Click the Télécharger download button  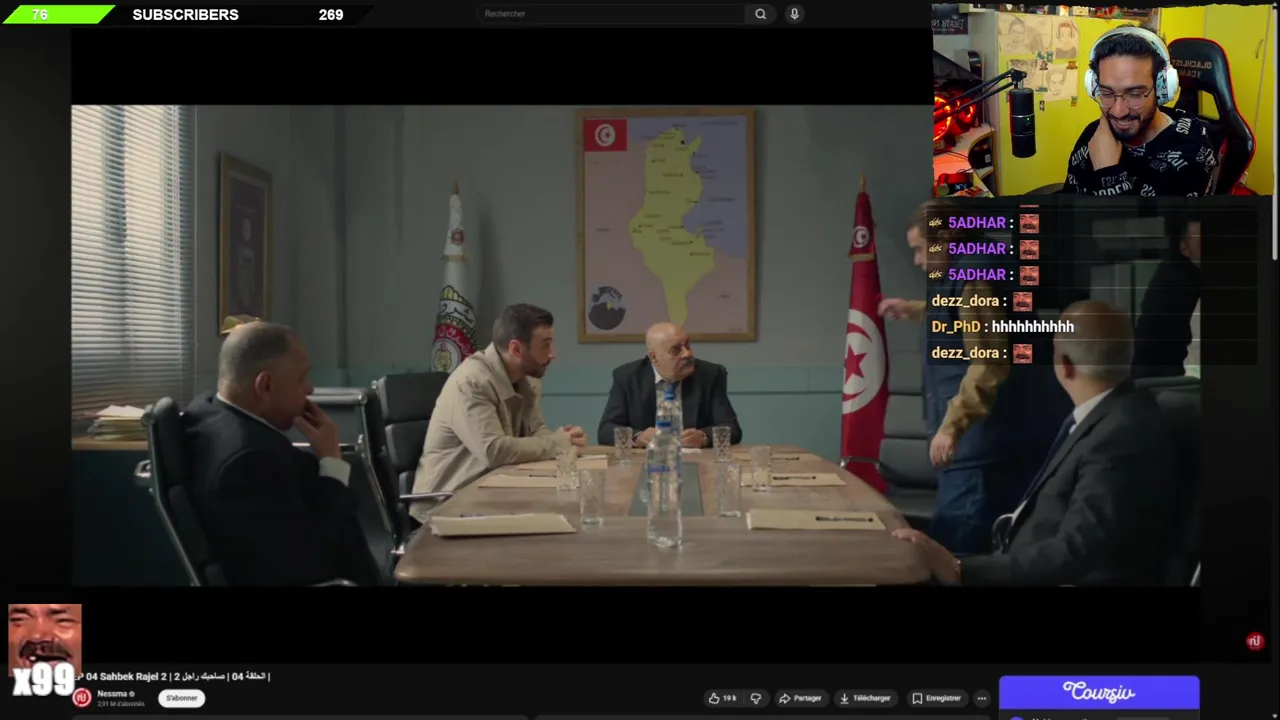[x=866, y=698]
